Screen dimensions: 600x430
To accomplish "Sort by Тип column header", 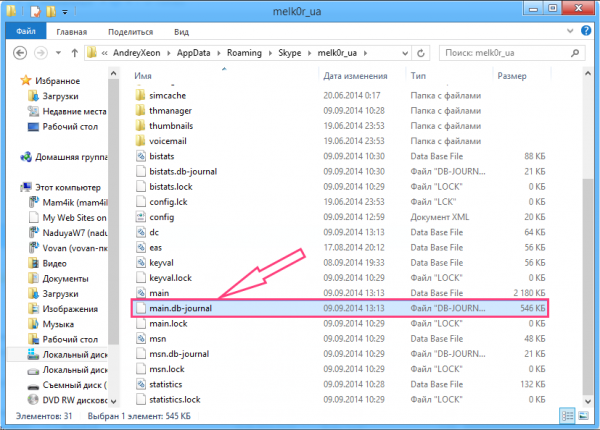I will click(418, 76).
